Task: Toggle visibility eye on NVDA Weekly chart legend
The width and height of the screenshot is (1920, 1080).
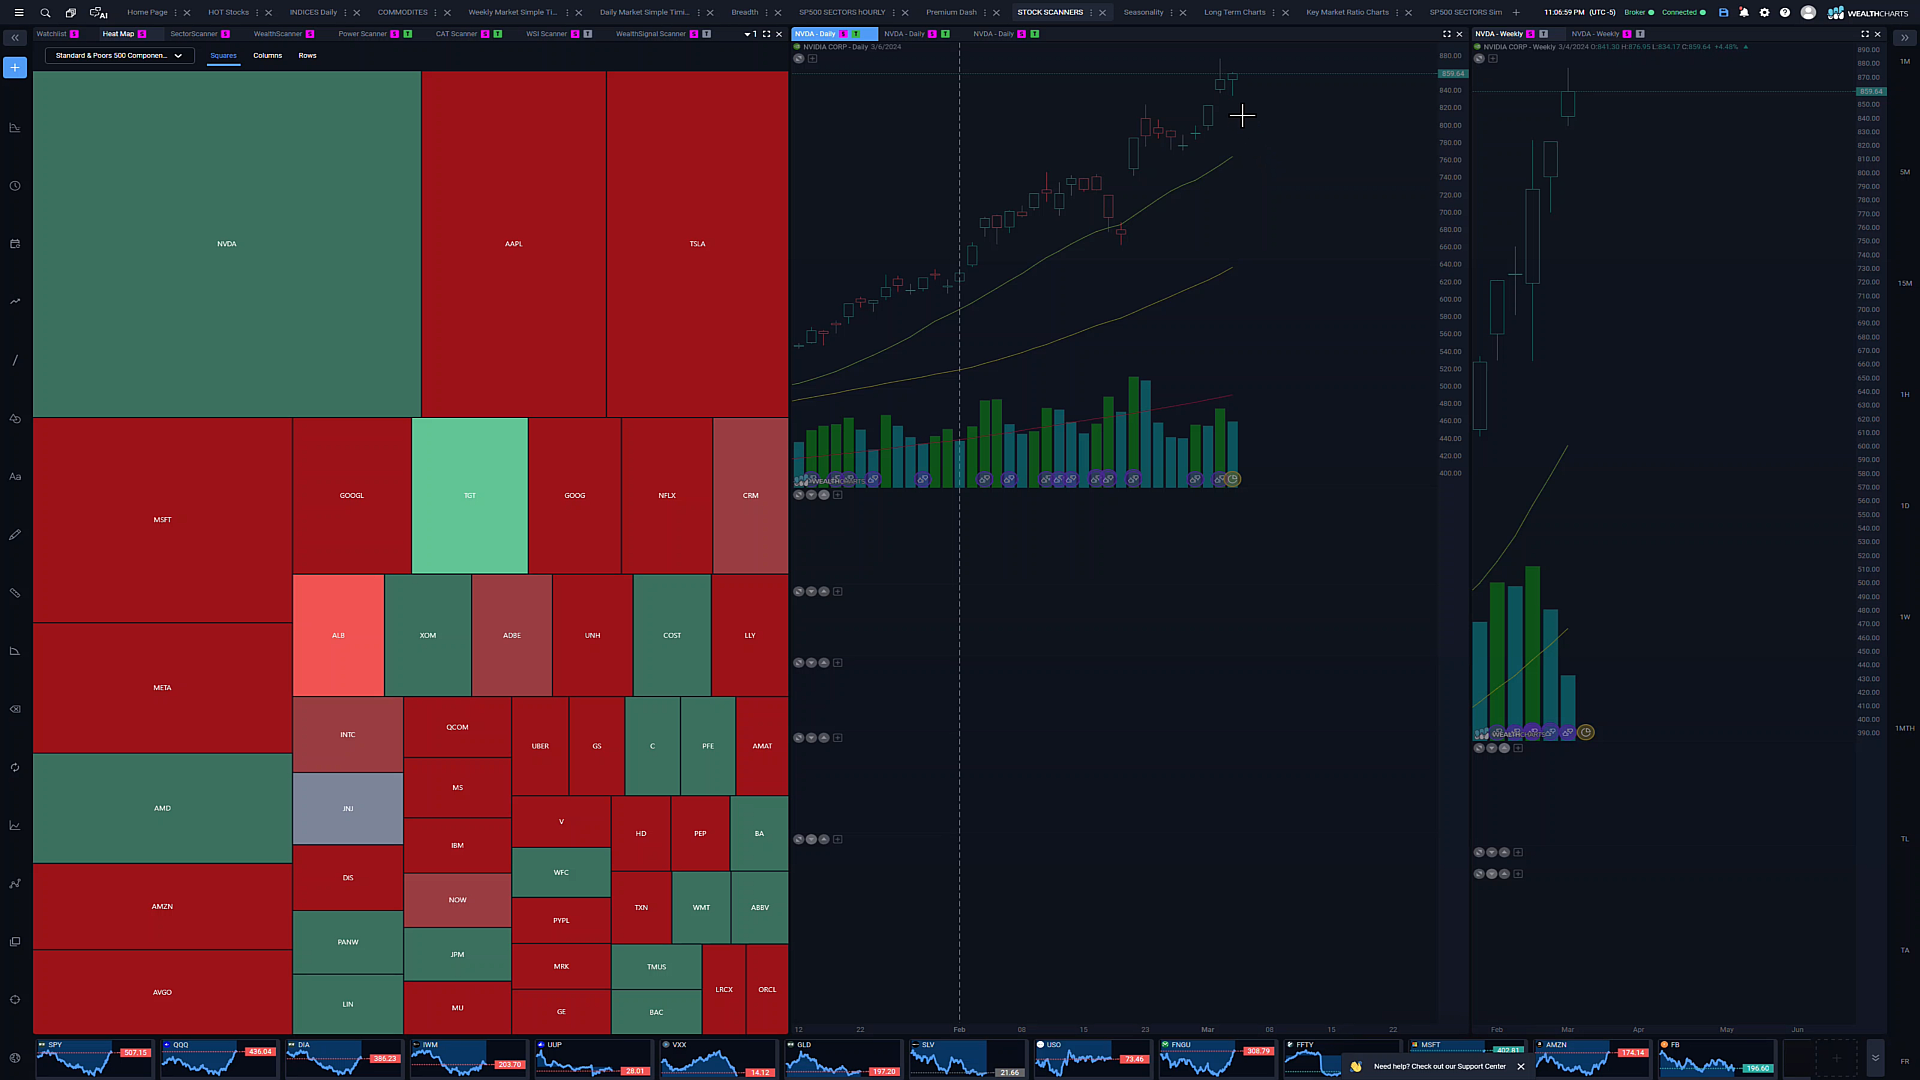Action: (x=1479, y=59)
